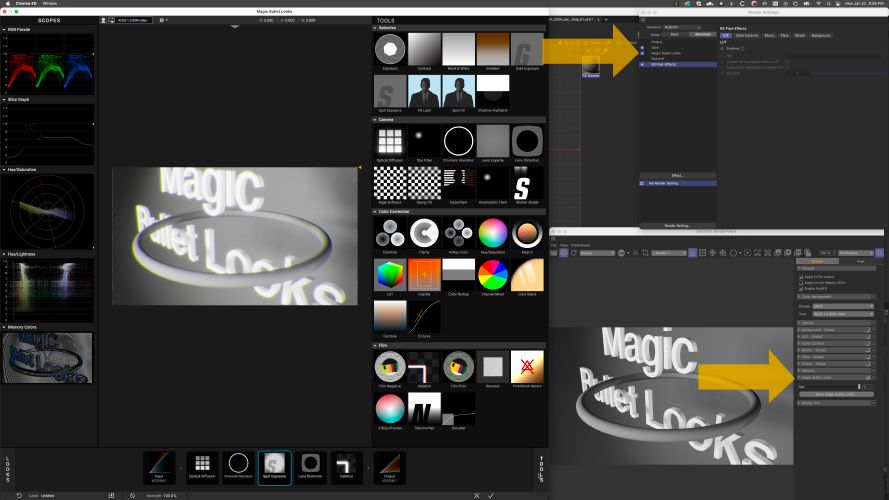Select the 4-Way Color tool
This screenshot has width=889, height=500.
click(459, 232)
